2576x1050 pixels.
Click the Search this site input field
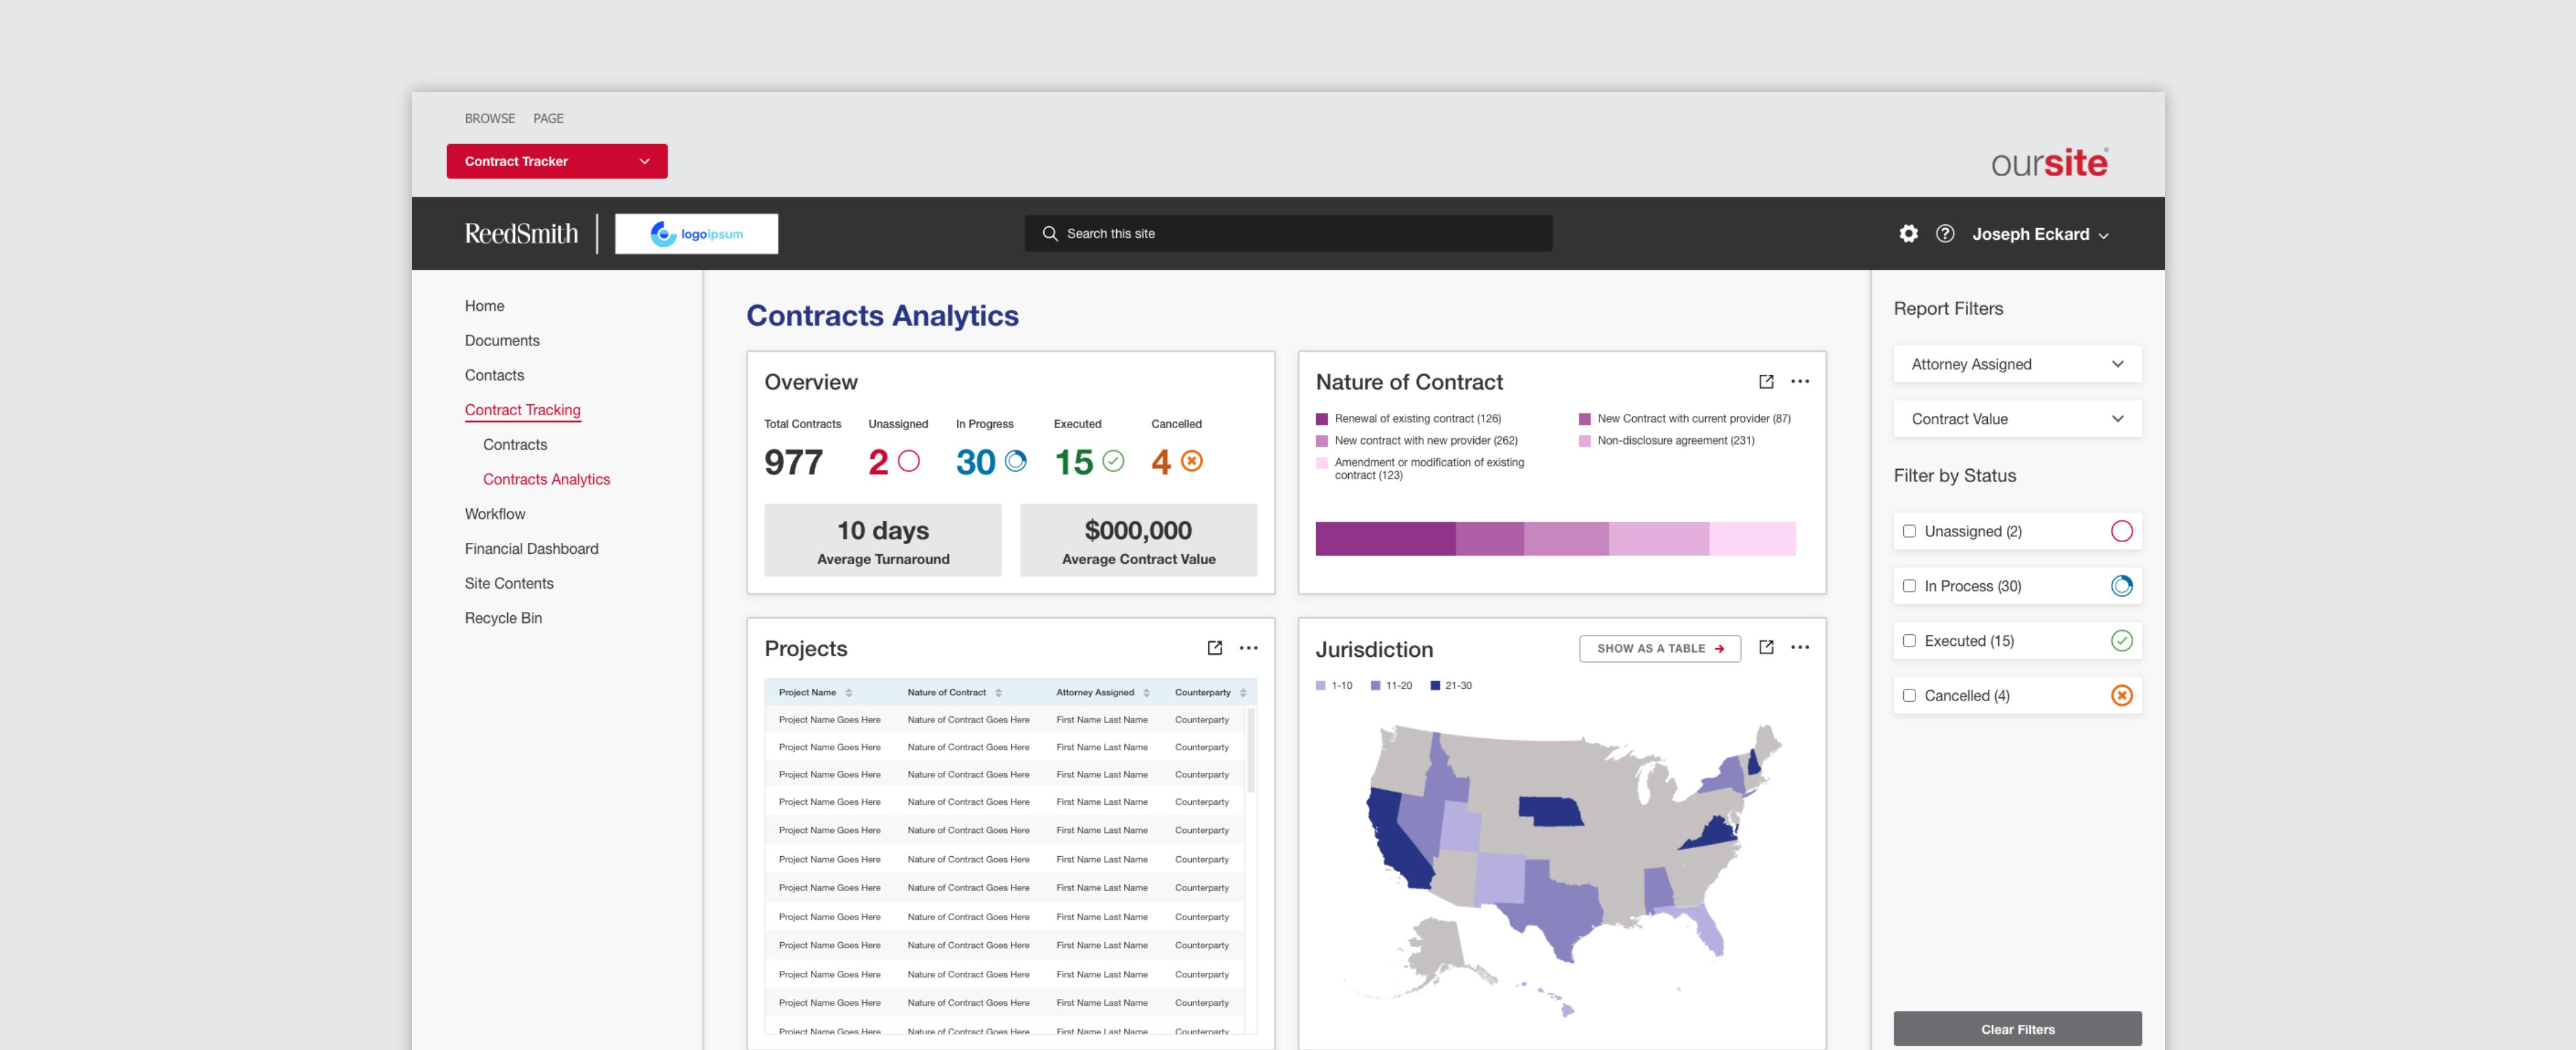click(x=1288, y=232)
